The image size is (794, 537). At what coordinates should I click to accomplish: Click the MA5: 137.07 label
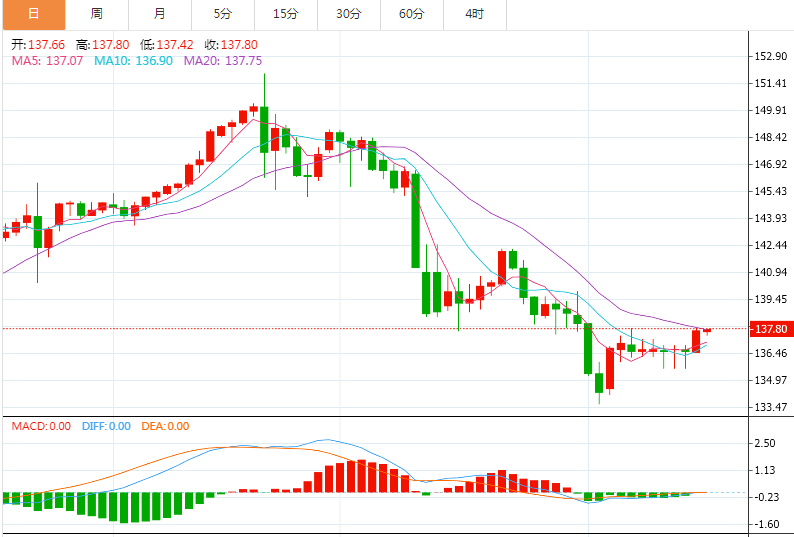[47, 61]
